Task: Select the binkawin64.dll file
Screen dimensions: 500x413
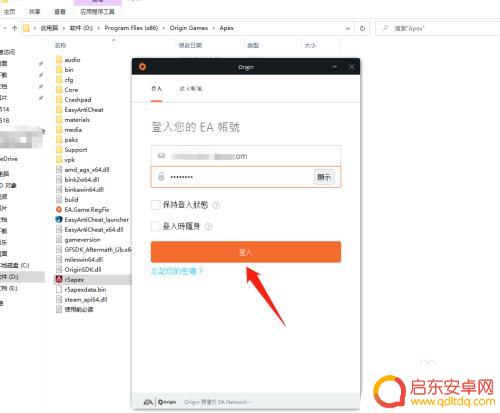Action: 80,190
